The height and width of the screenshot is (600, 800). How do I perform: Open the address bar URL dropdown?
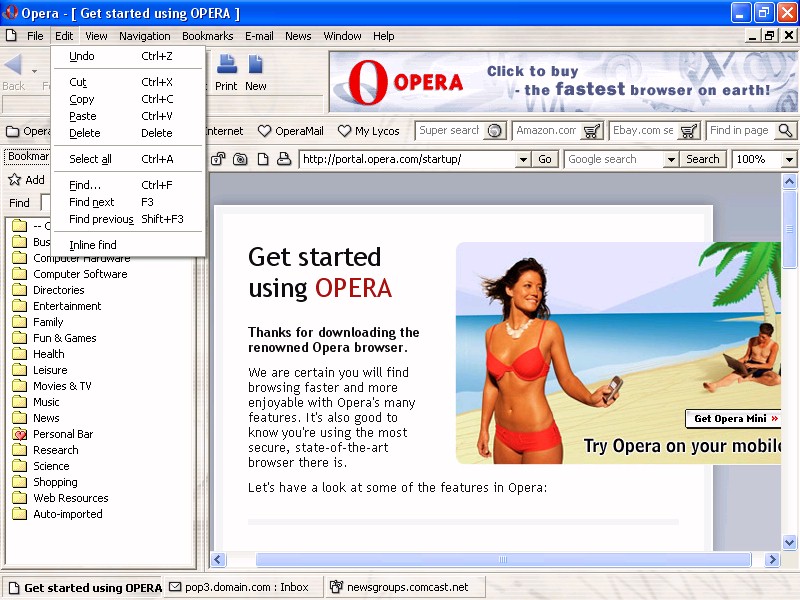tap(522, 159)
